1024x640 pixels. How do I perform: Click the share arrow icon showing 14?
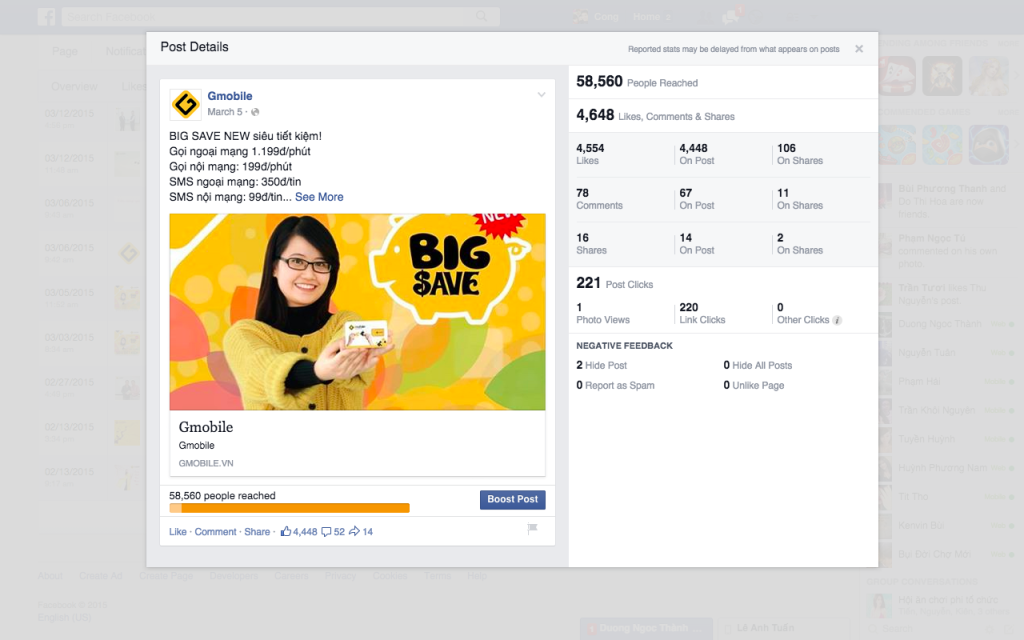tap(354, 532)
